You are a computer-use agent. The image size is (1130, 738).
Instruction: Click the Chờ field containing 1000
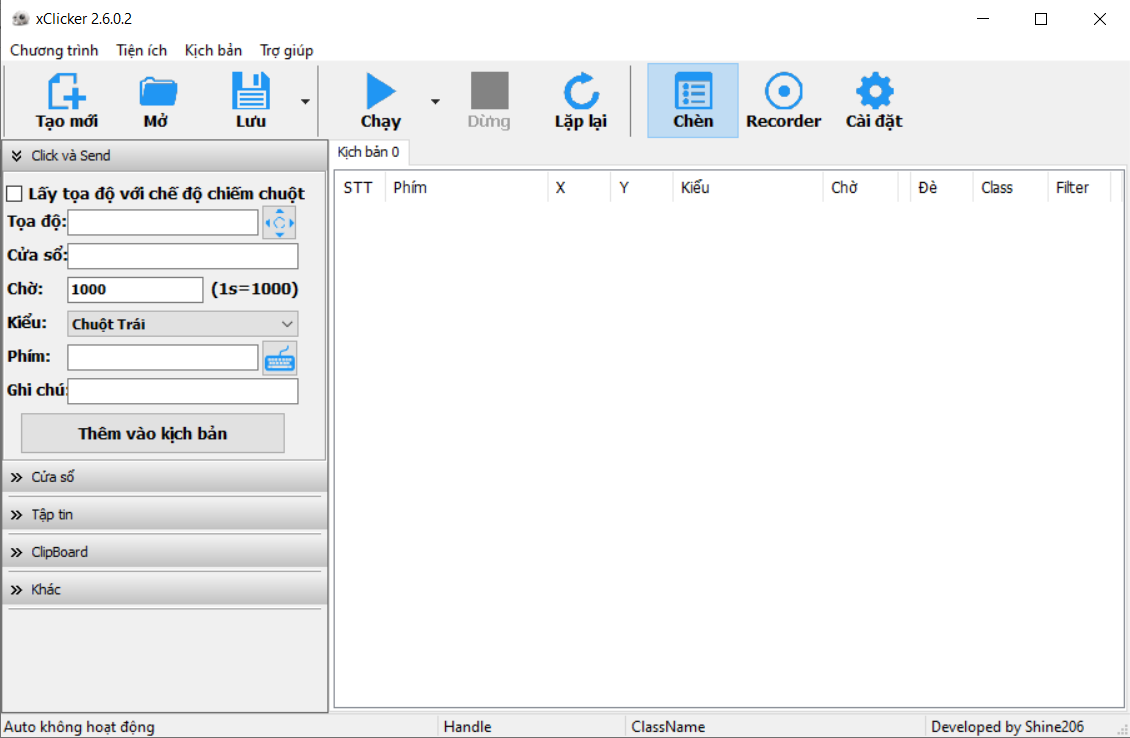[135, 290]
